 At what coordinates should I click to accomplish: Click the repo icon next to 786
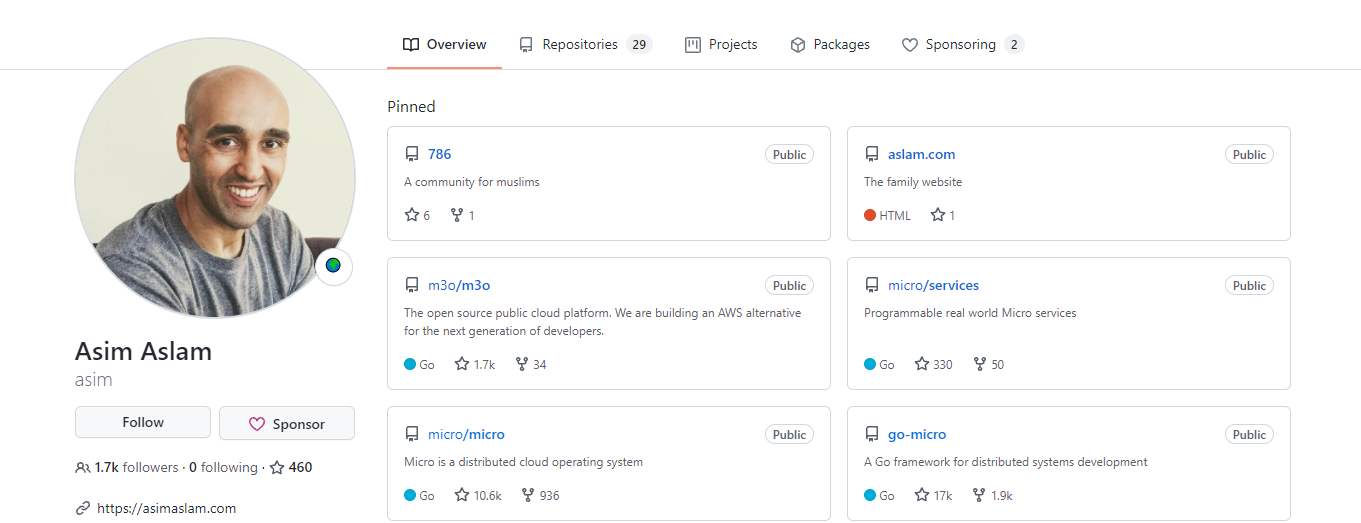pyautogui.click(x=412, y=154)
